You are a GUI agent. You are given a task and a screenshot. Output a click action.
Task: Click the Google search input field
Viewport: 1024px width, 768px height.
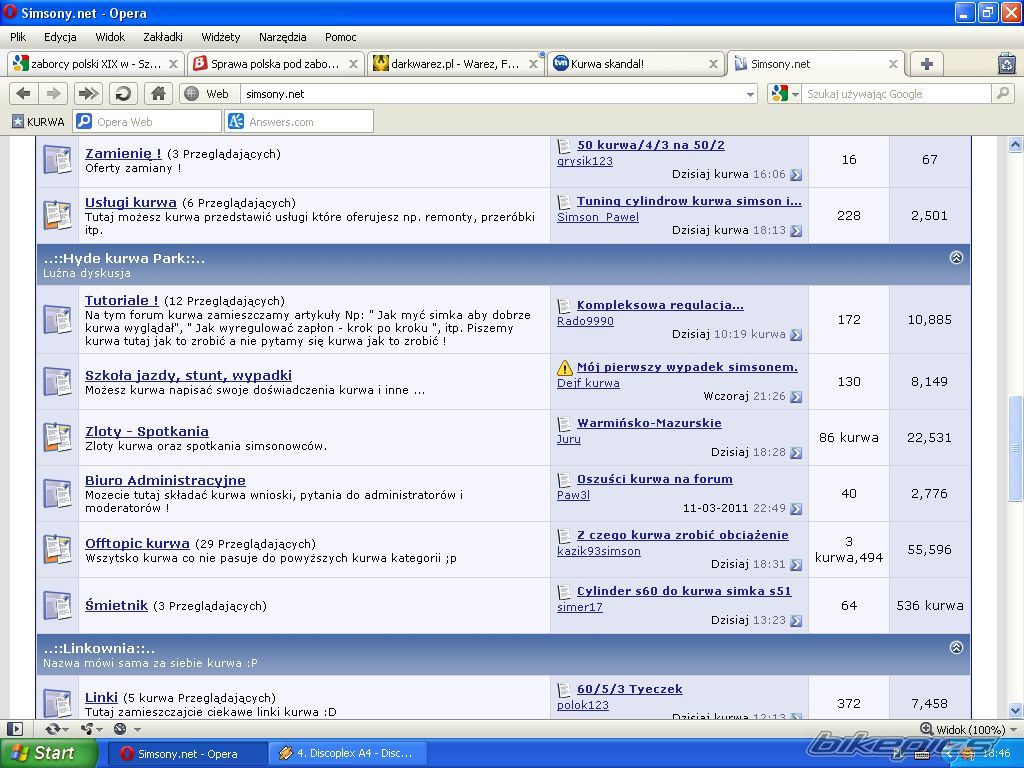[897, 94]
